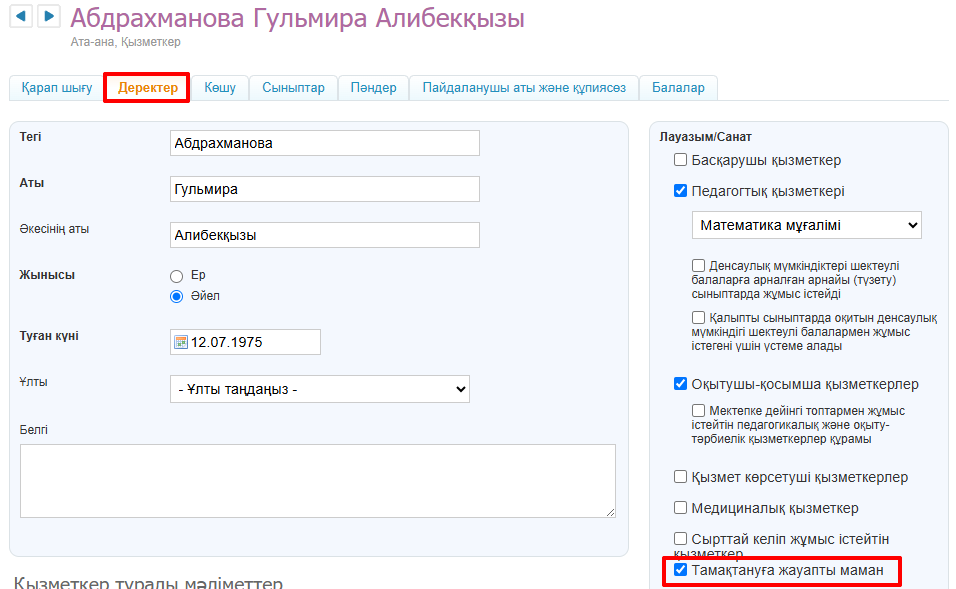The image size is (956, 589).
Task: Click the Тегі surname input field
Action: [x=324, y=143]
